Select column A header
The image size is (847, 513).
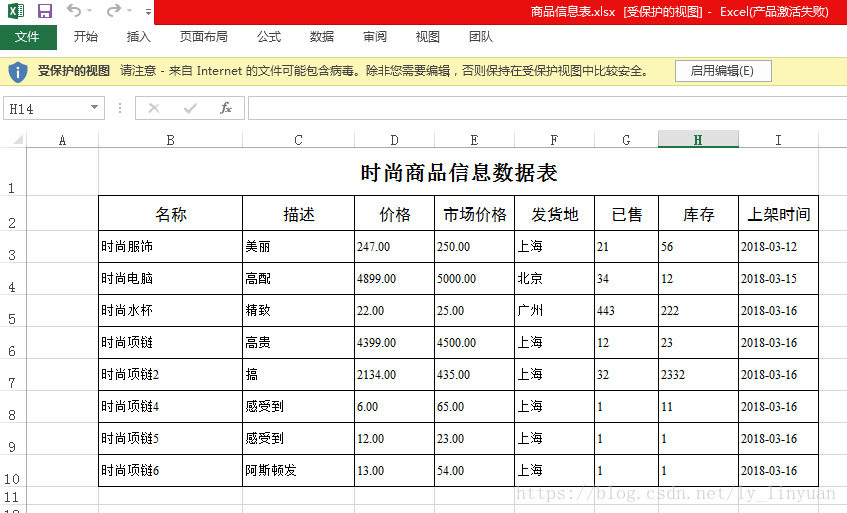[63, 140]
